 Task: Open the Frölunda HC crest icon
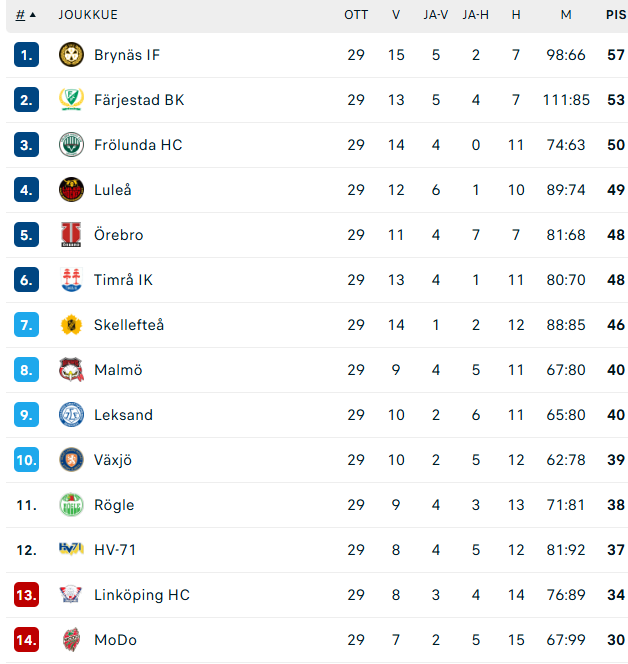(71, 144)
